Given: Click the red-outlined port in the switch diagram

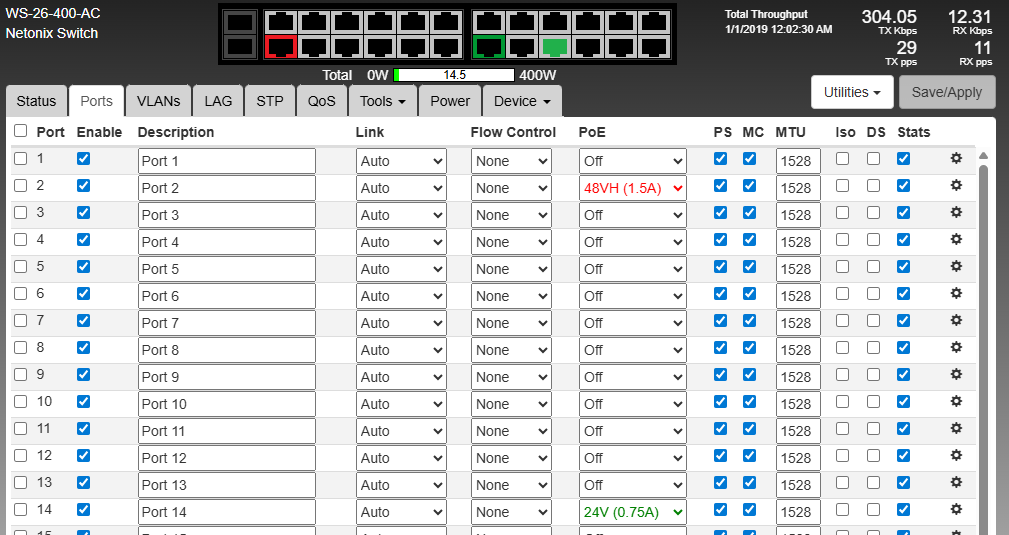Looking at the screenshot, I should [281, 46].
